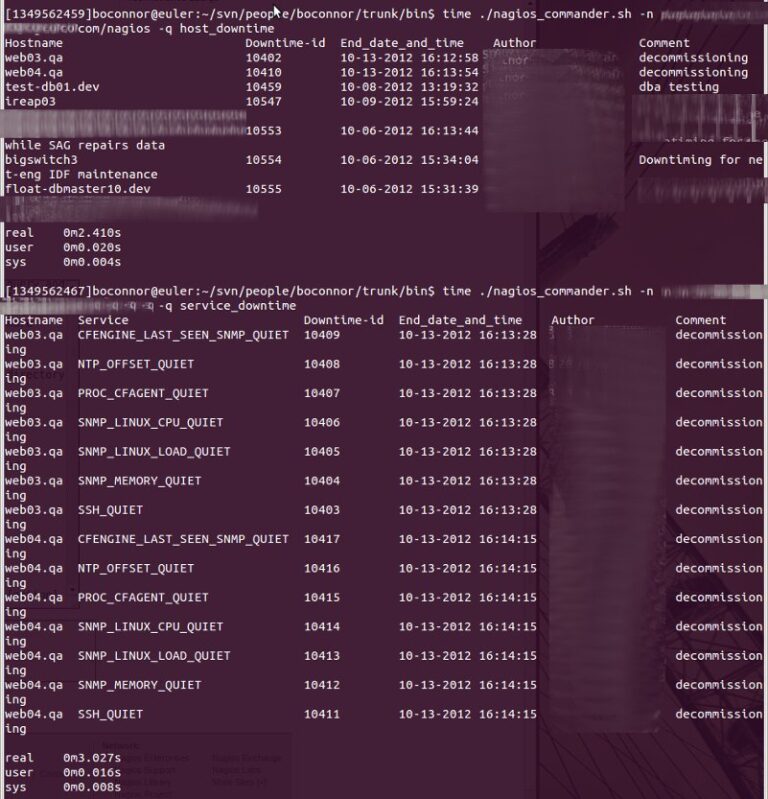Click the 'dba testing' comment
Image resolution: width=768 pixels, height=799 pixels.
pos(679,87)
